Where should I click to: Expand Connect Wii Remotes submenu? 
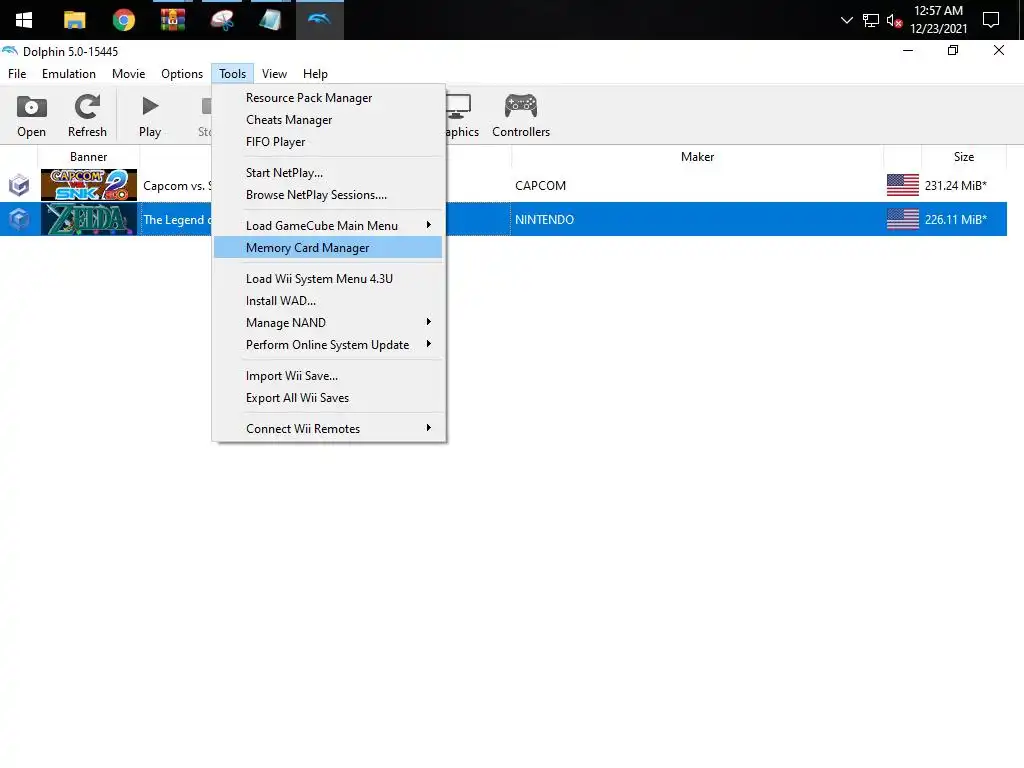point(328,429)
